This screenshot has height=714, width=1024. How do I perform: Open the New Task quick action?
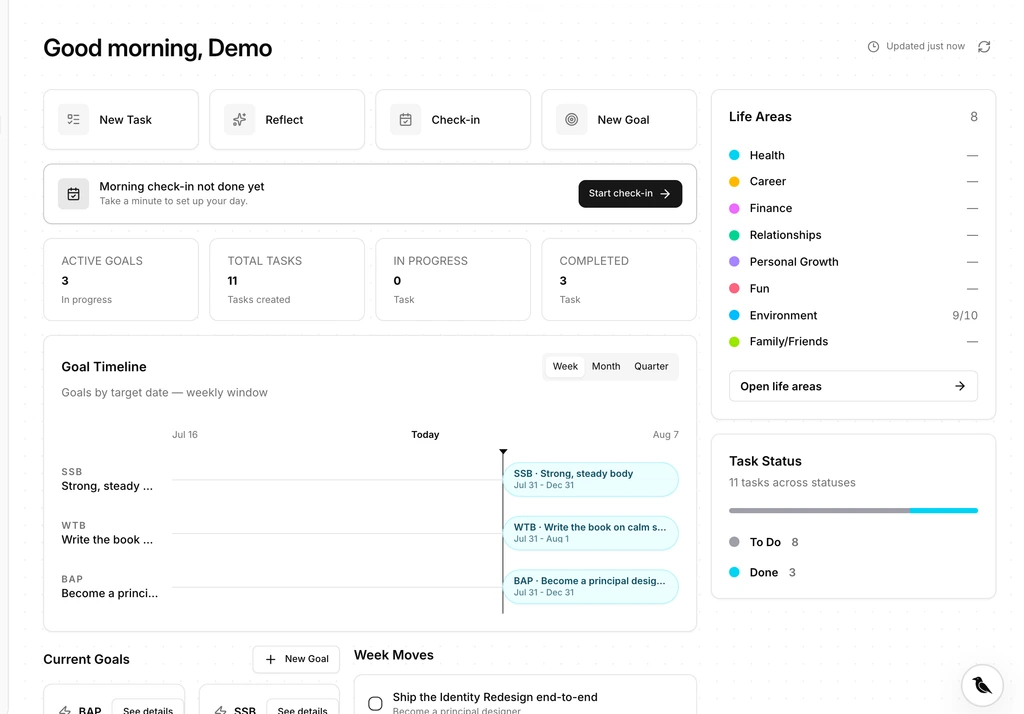(x=121, y=120)
